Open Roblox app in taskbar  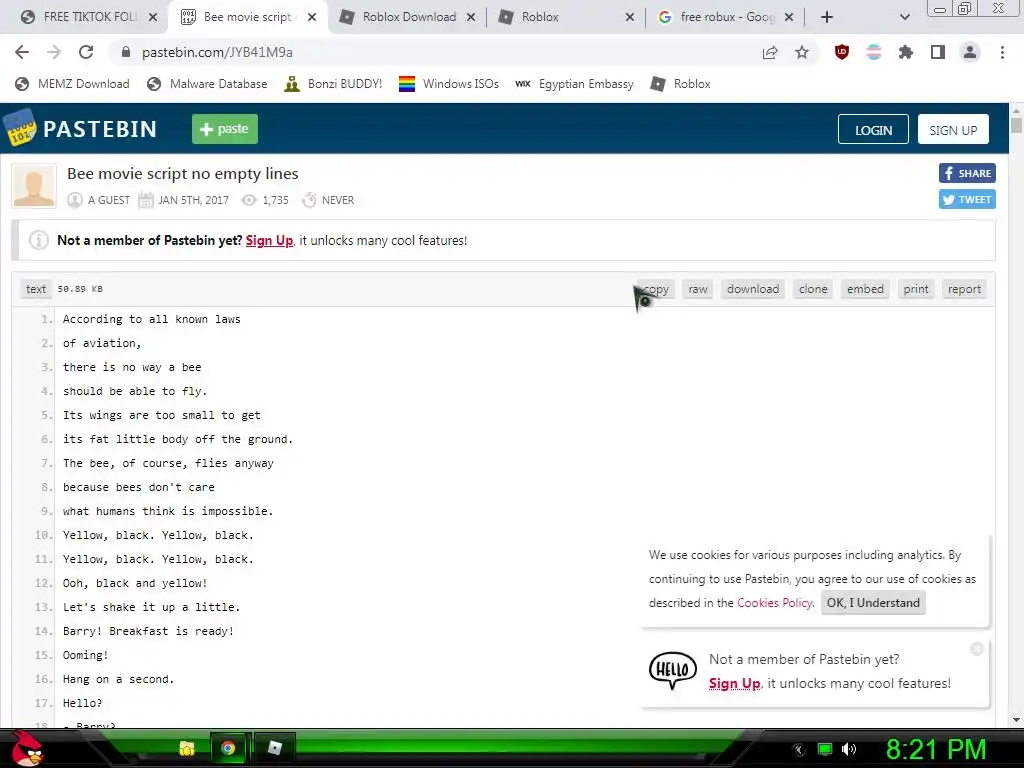275,748
